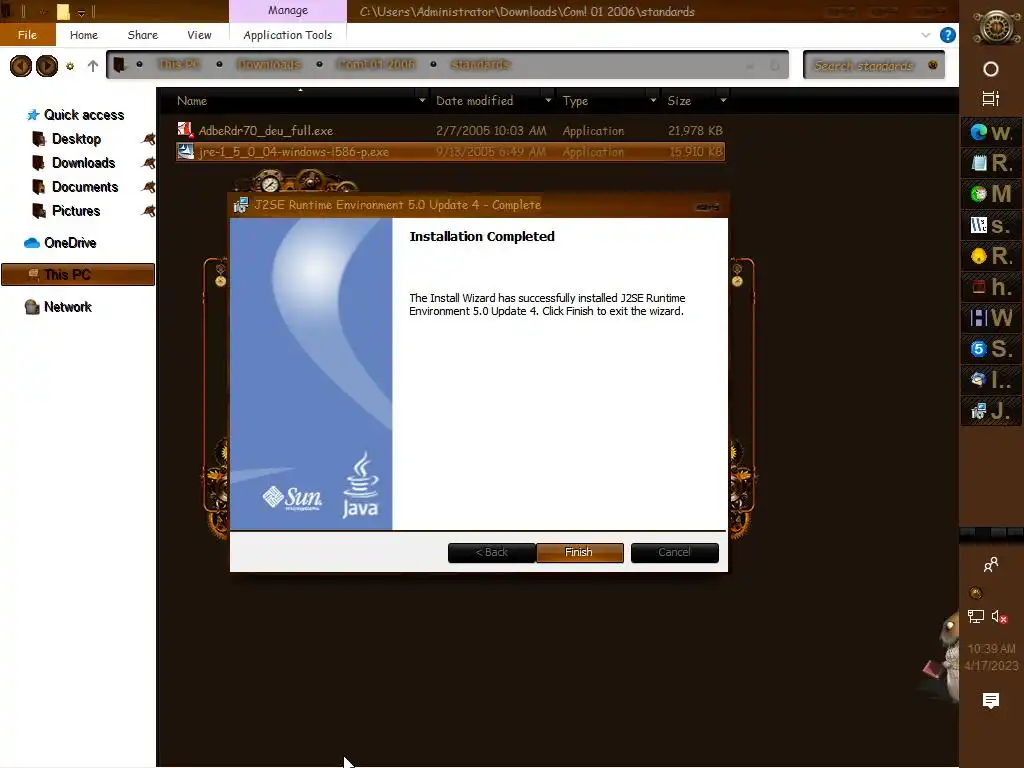The image size is (1024, 768).
Task: Click the folder icon in the address bar
Action: click(x=119, y=65)
